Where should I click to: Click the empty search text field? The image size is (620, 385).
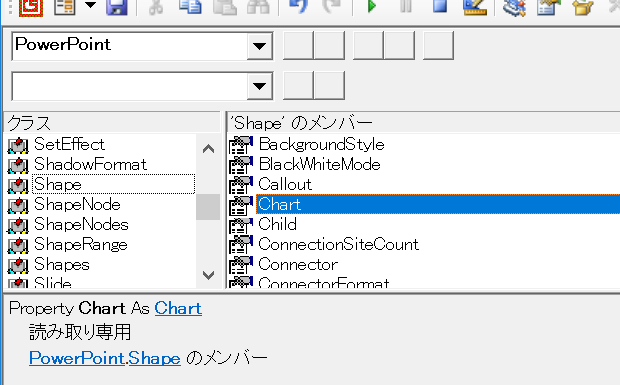coord(130,86)
